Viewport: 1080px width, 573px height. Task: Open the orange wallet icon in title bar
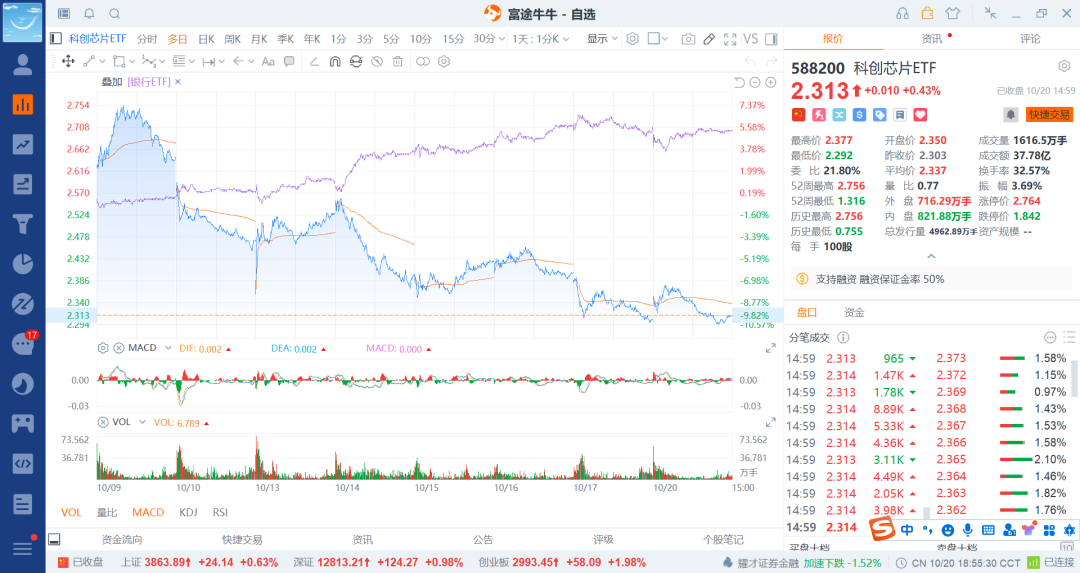click(928, 13)
